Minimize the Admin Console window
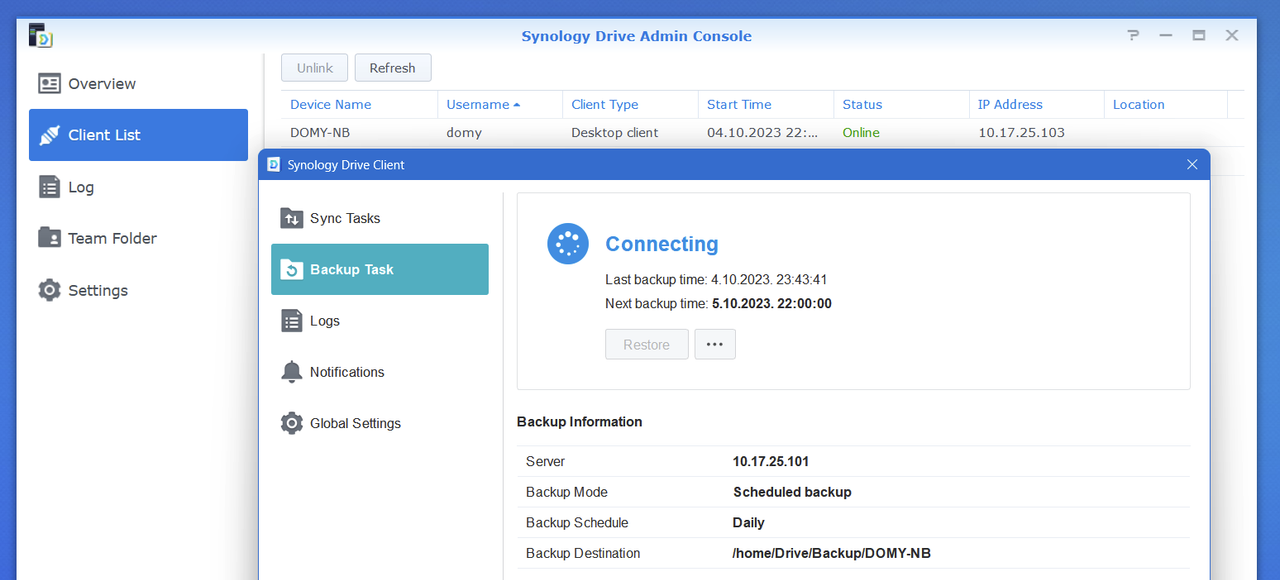 [1166, 35]
